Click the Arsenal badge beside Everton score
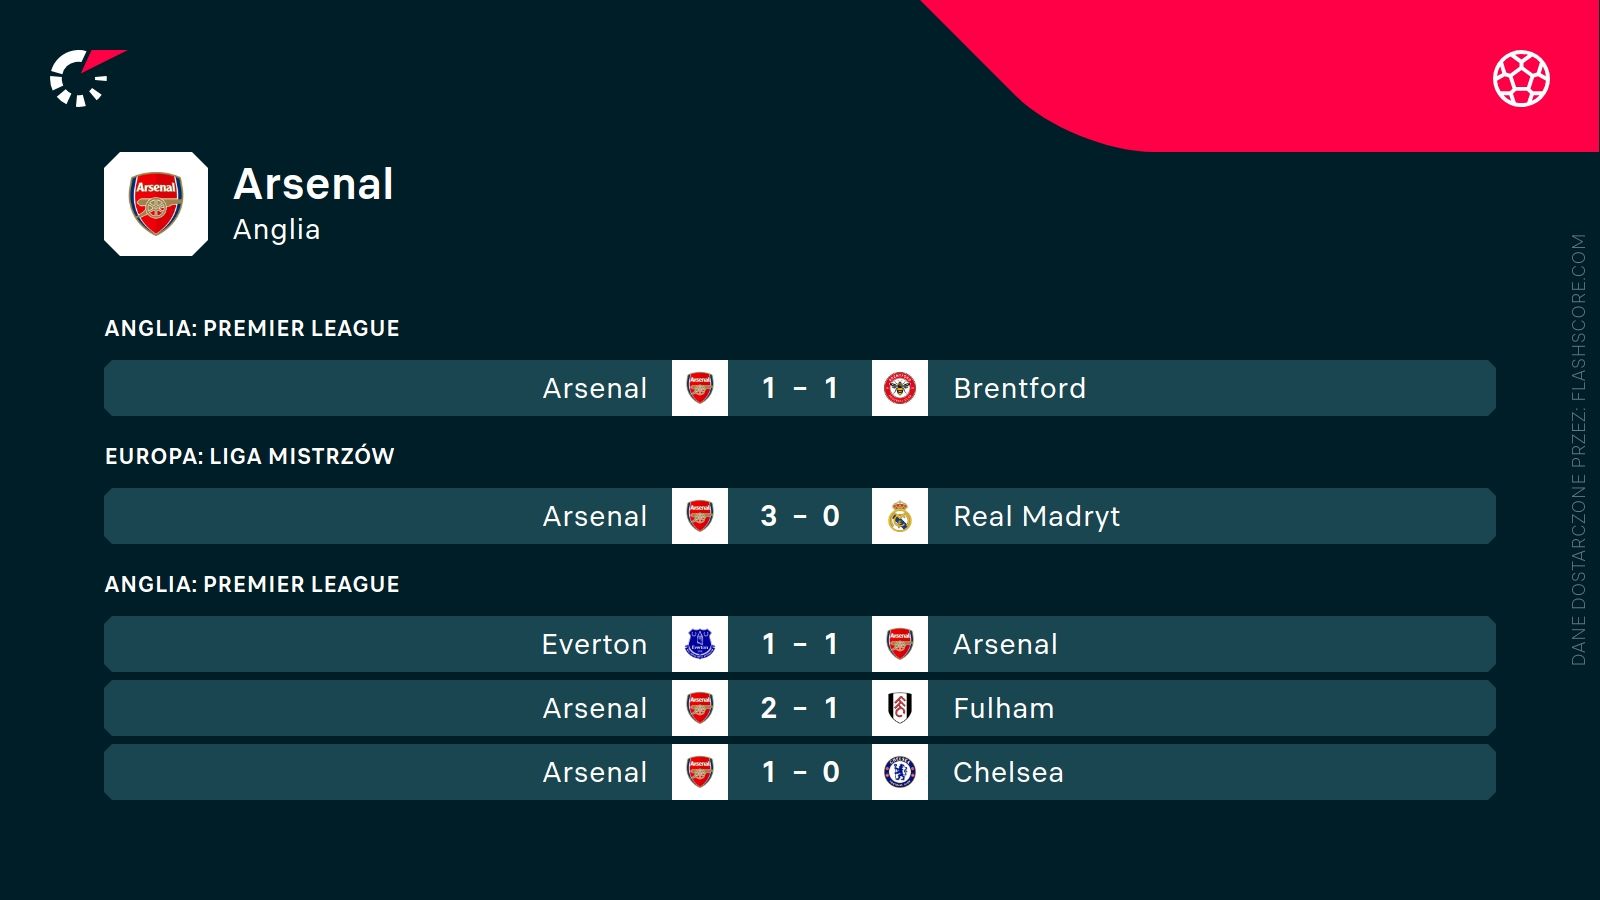The image size is (1600, 900). [900, 644]
